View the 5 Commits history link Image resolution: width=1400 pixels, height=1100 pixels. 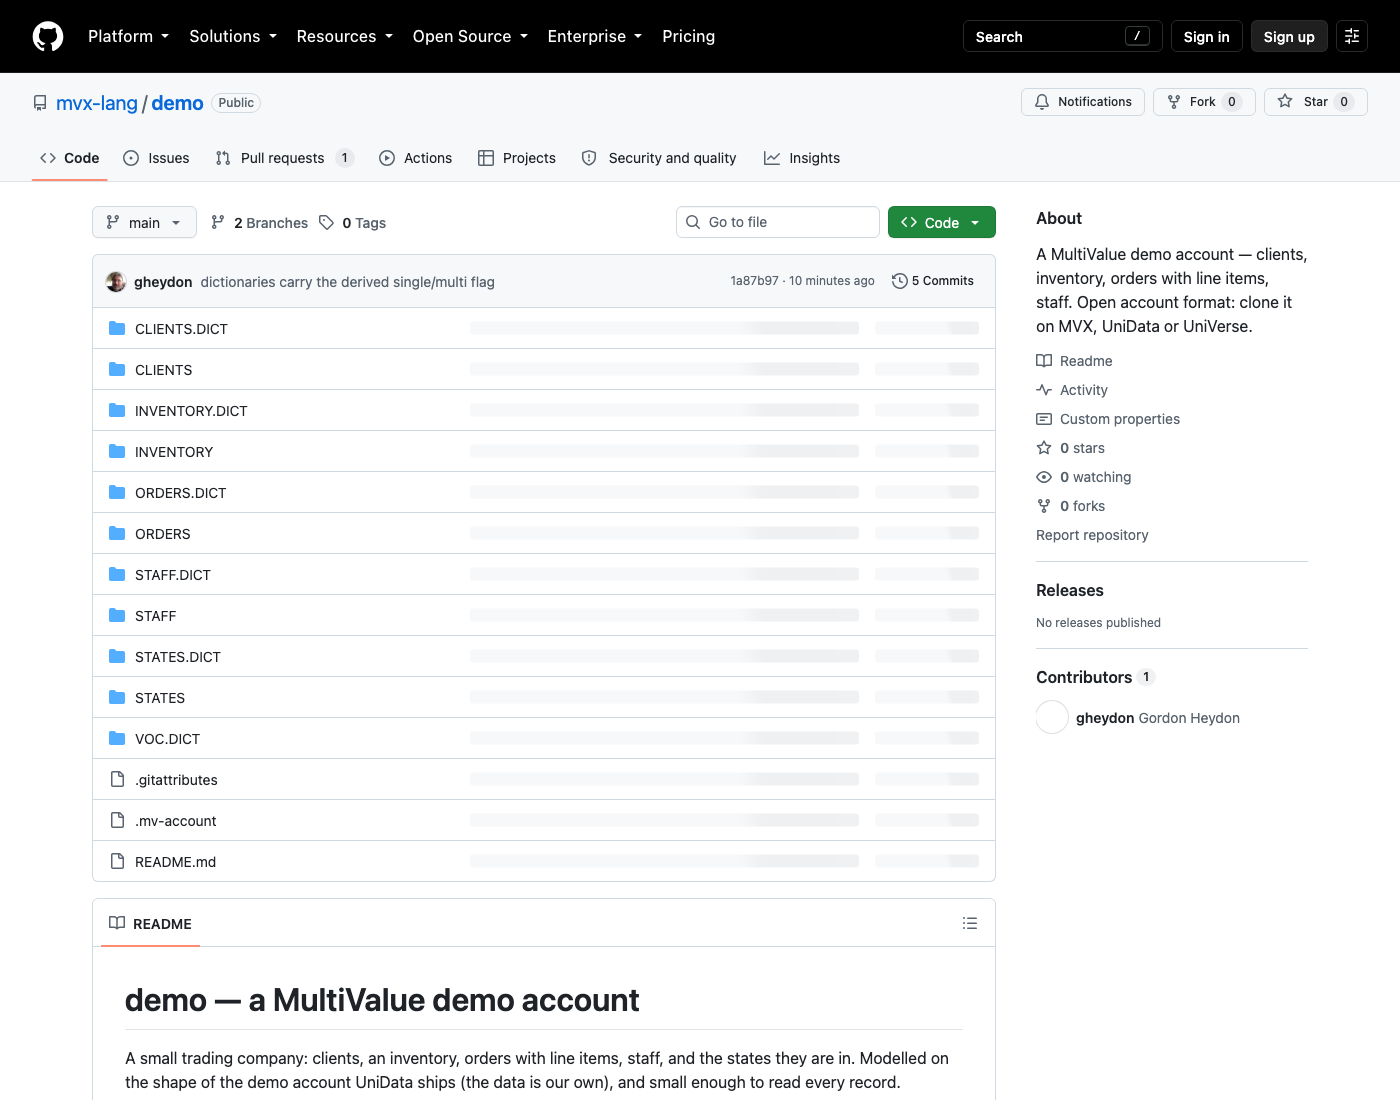click(933, 281)
